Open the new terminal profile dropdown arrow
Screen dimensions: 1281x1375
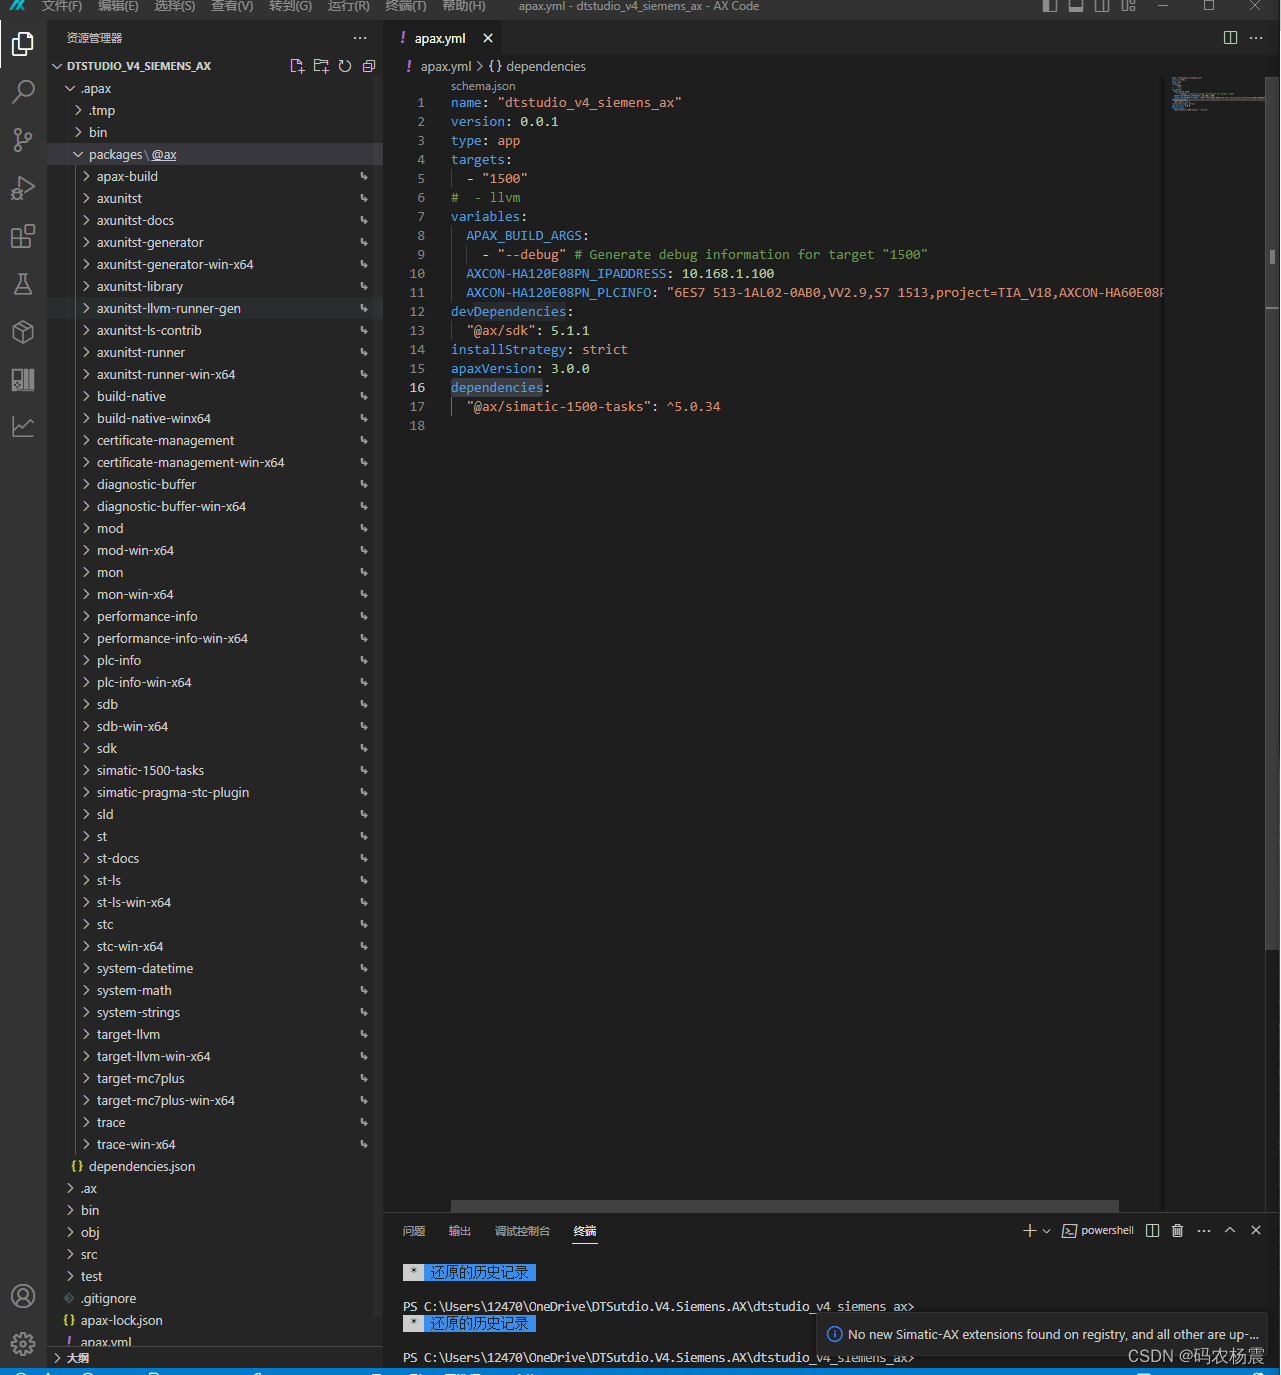point(1046,1231)
